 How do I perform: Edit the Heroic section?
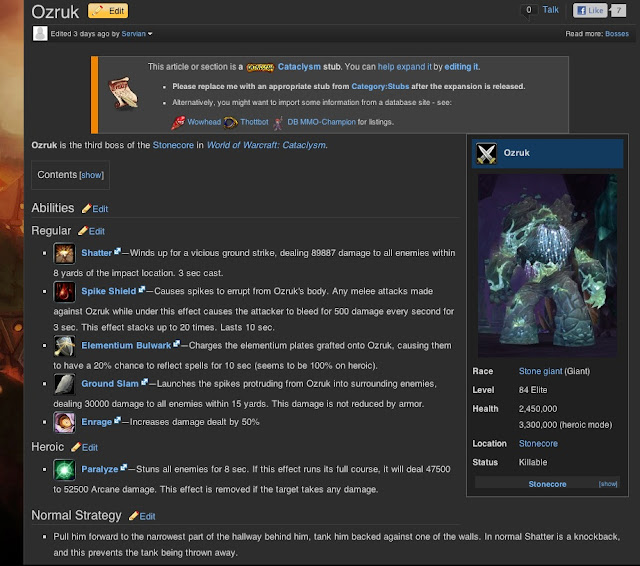[84, 448]
